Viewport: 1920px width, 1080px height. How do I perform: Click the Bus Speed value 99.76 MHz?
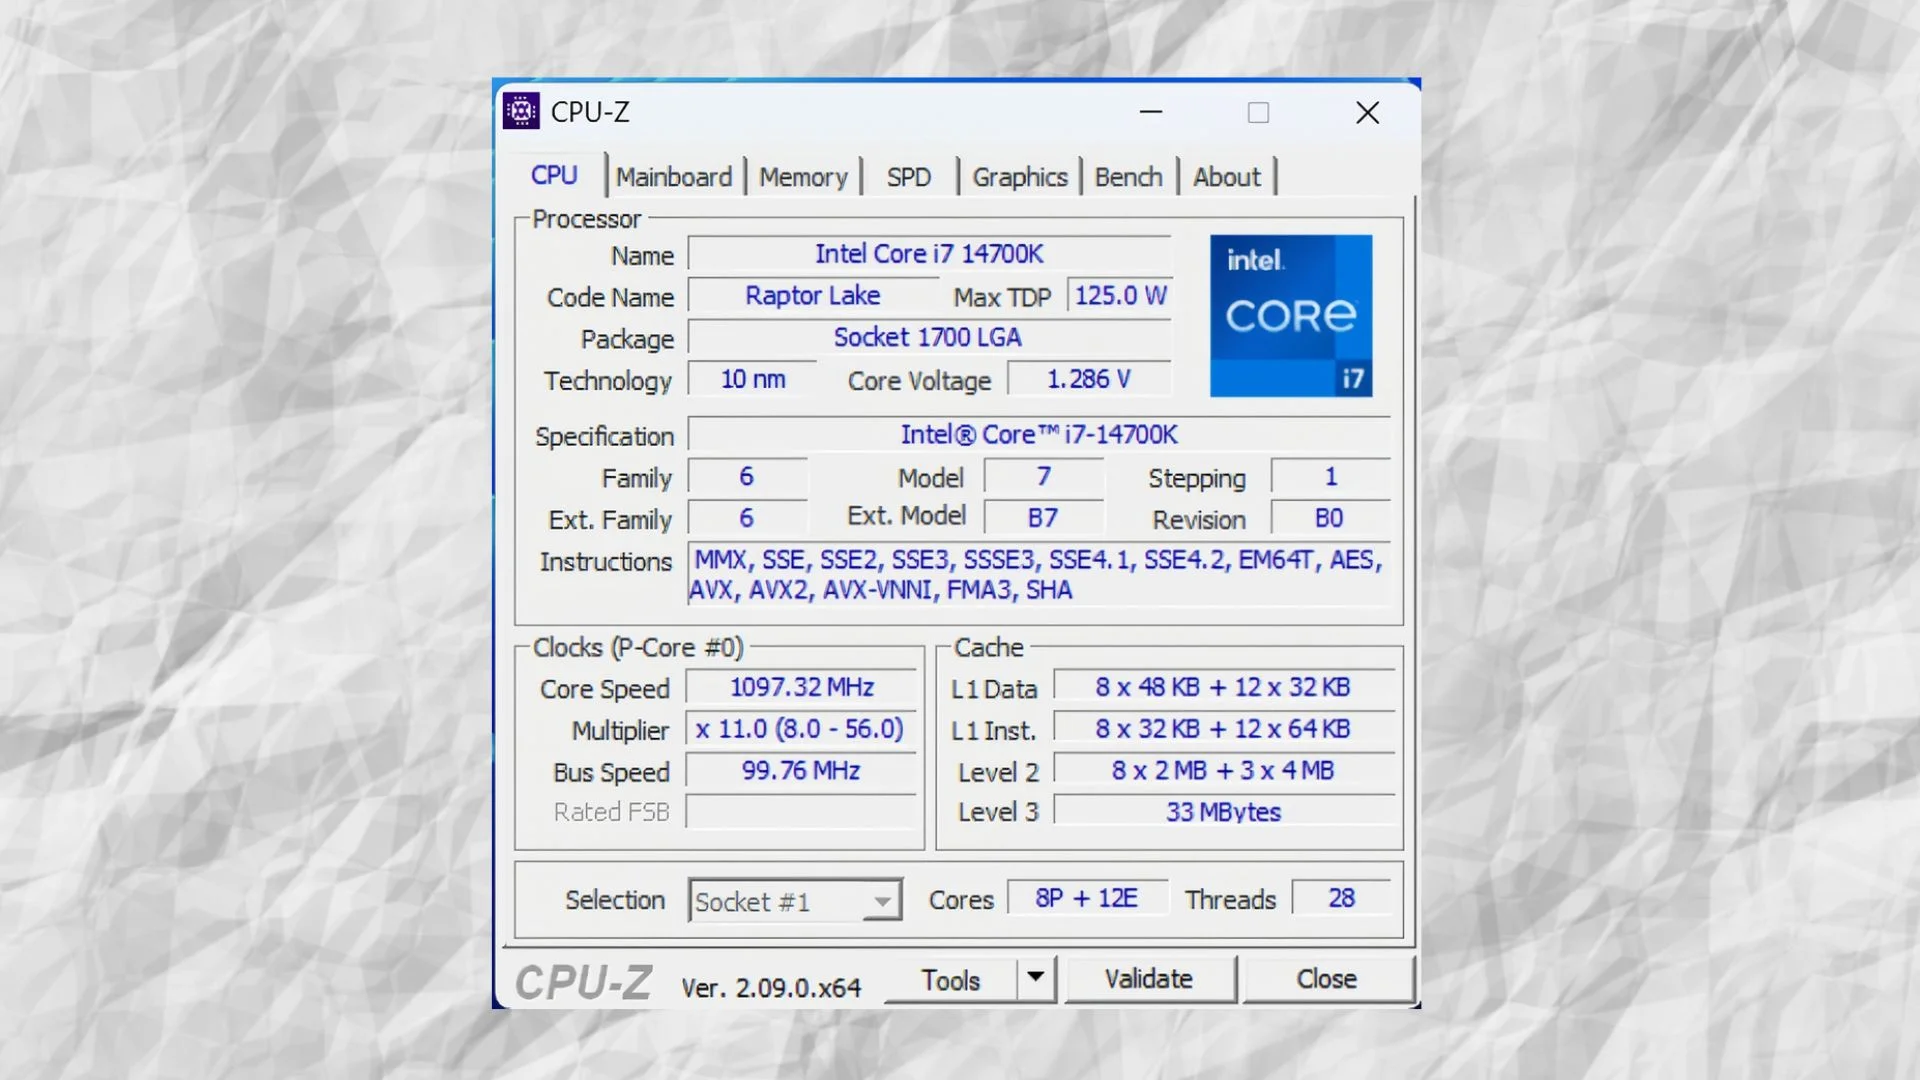pos(801,771)
